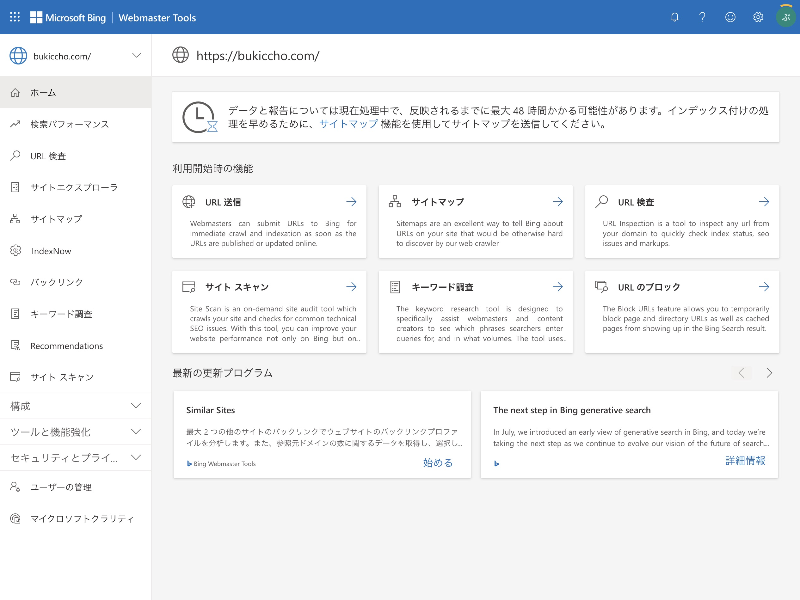Click the キーワード調査 document icon in sidebar

15,314
